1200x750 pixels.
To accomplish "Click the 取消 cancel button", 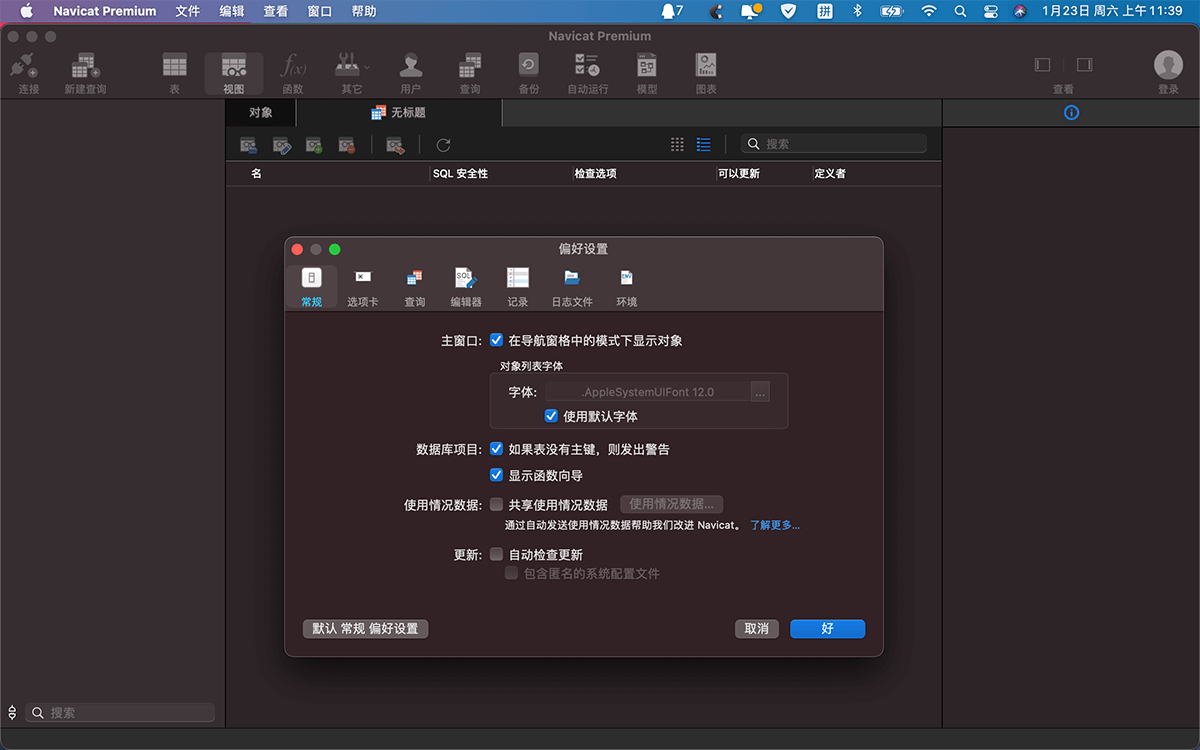I will click(x=757, y=629).
